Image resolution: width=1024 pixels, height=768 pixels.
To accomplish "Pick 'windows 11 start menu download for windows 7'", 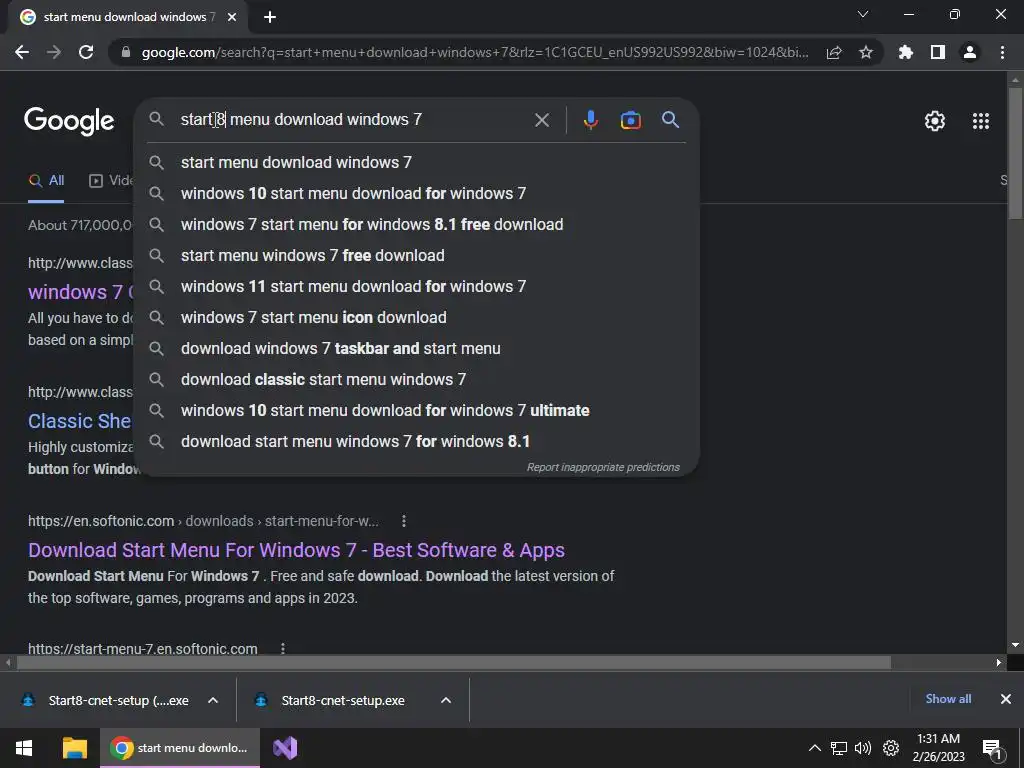I will point(417,287).
